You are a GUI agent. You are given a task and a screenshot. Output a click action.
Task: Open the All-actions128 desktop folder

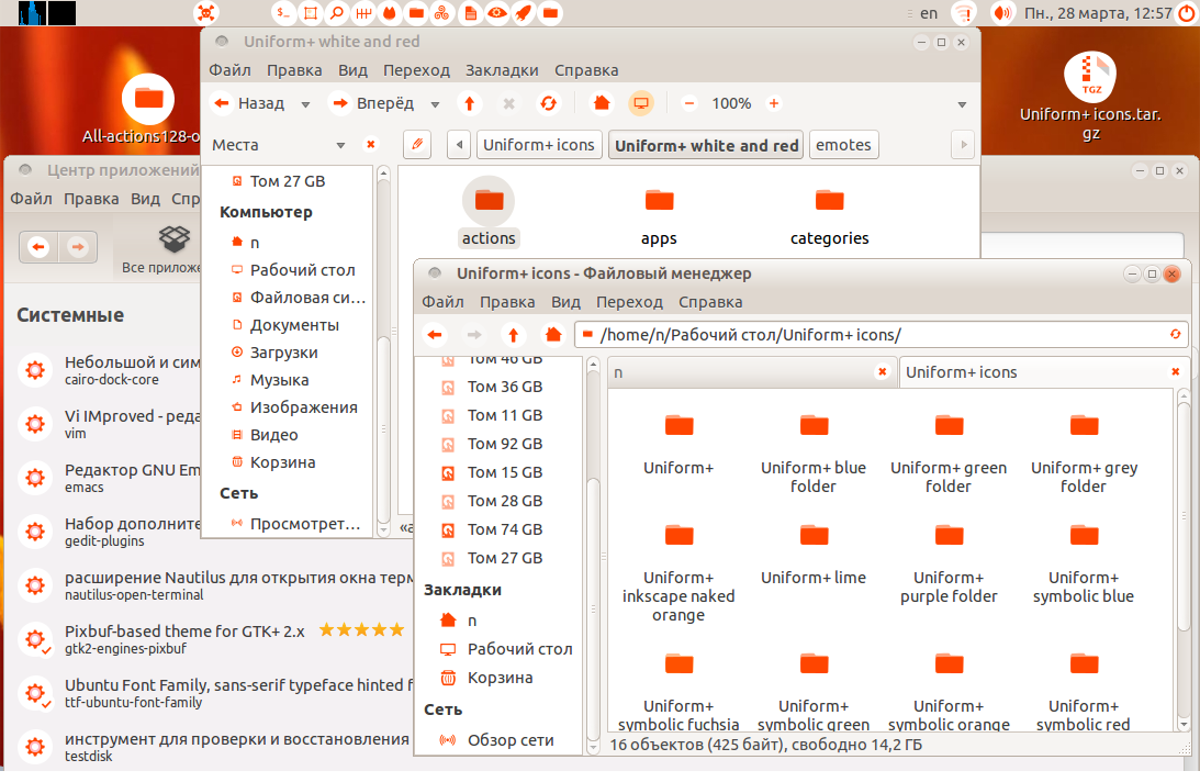coord(148,110)
